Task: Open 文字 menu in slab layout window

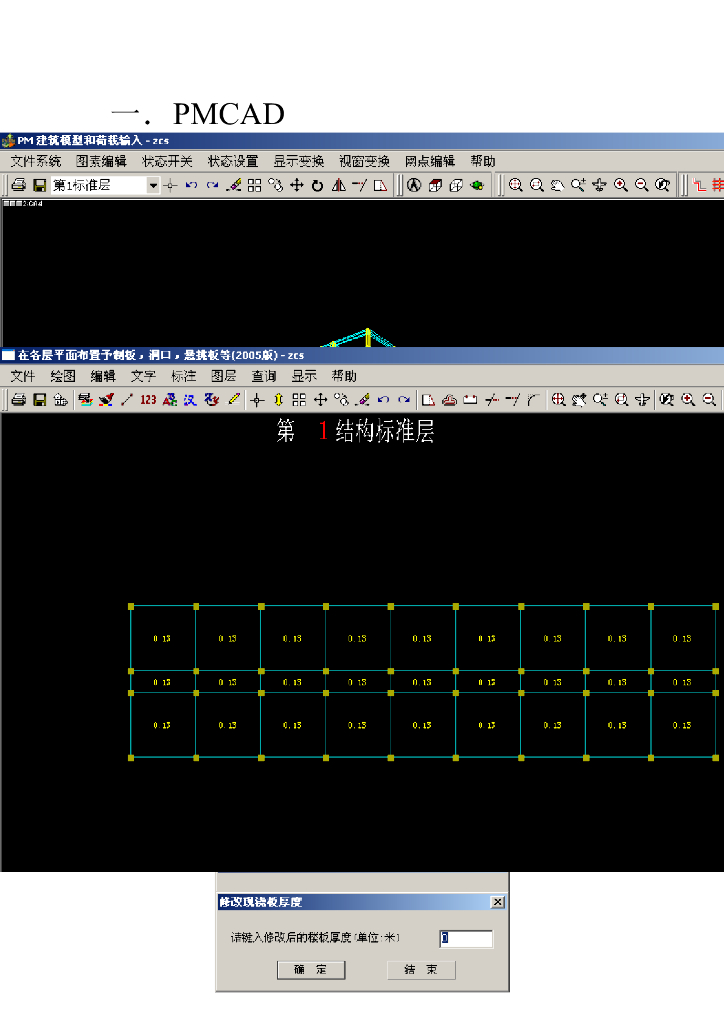Action: pyautogui.click(x=143, y=376)
